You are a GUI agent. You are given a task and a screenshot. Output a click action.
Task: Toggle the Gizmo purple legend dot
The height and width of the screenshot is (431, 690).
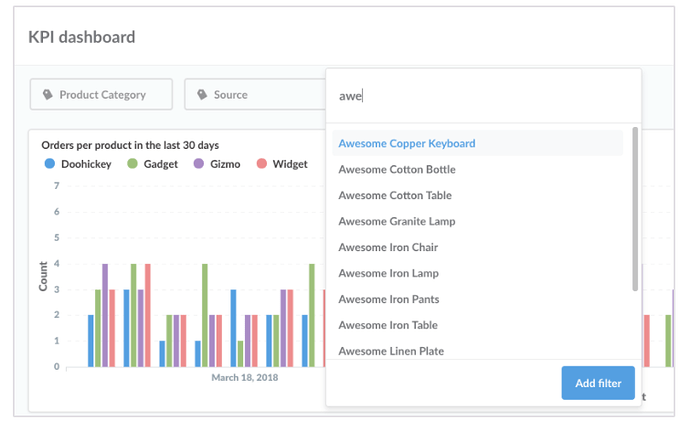tap(199, 164)
